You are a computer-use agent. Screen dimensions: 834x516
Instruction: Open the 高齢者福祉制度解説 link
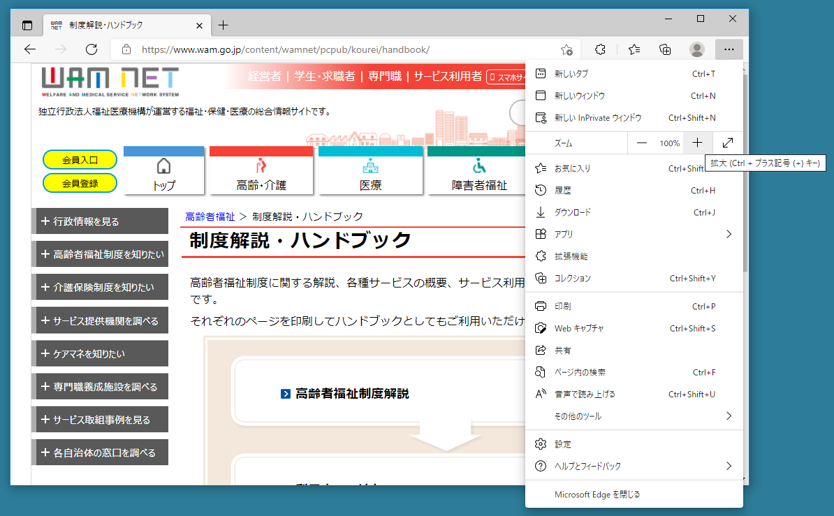[352, 394]
